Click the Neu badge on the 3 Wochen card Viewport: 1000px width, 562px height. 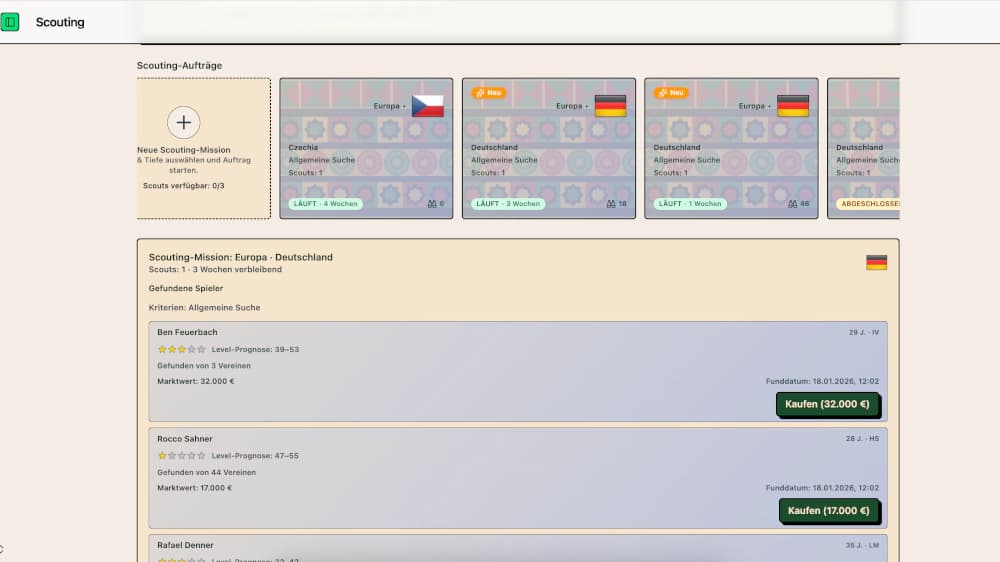pos(489,93)
